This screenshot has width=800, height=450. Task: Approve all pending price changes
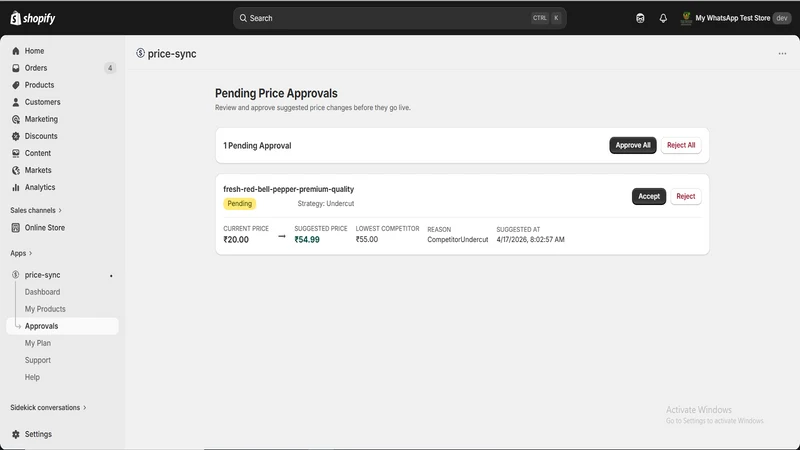tap(633, 145)
